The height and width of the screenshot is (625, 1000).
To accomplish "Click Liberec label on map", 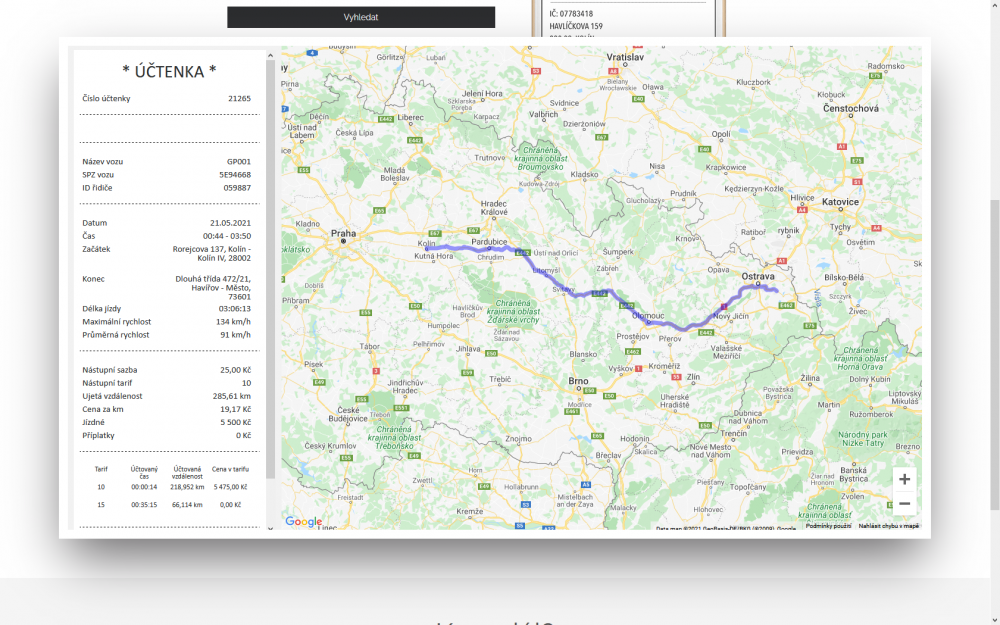I will tap(410, 117).
